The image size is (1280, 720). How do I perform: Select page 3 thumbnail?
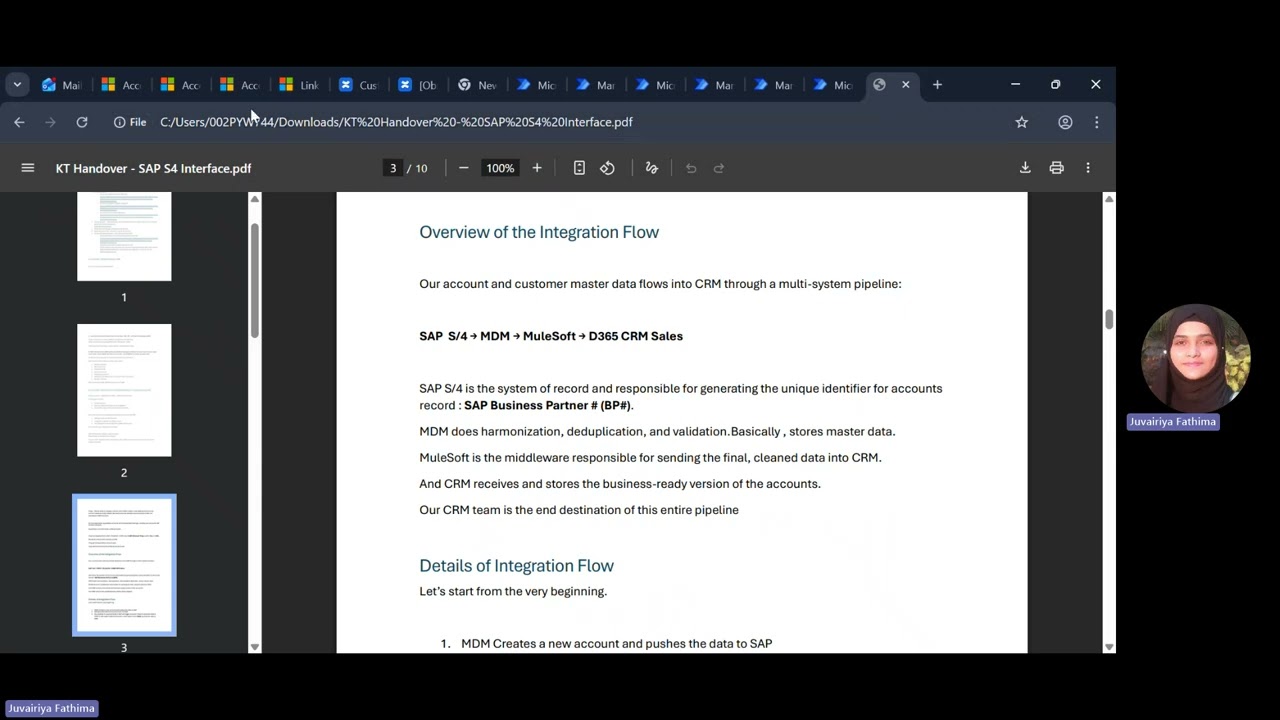click(124, 565)
